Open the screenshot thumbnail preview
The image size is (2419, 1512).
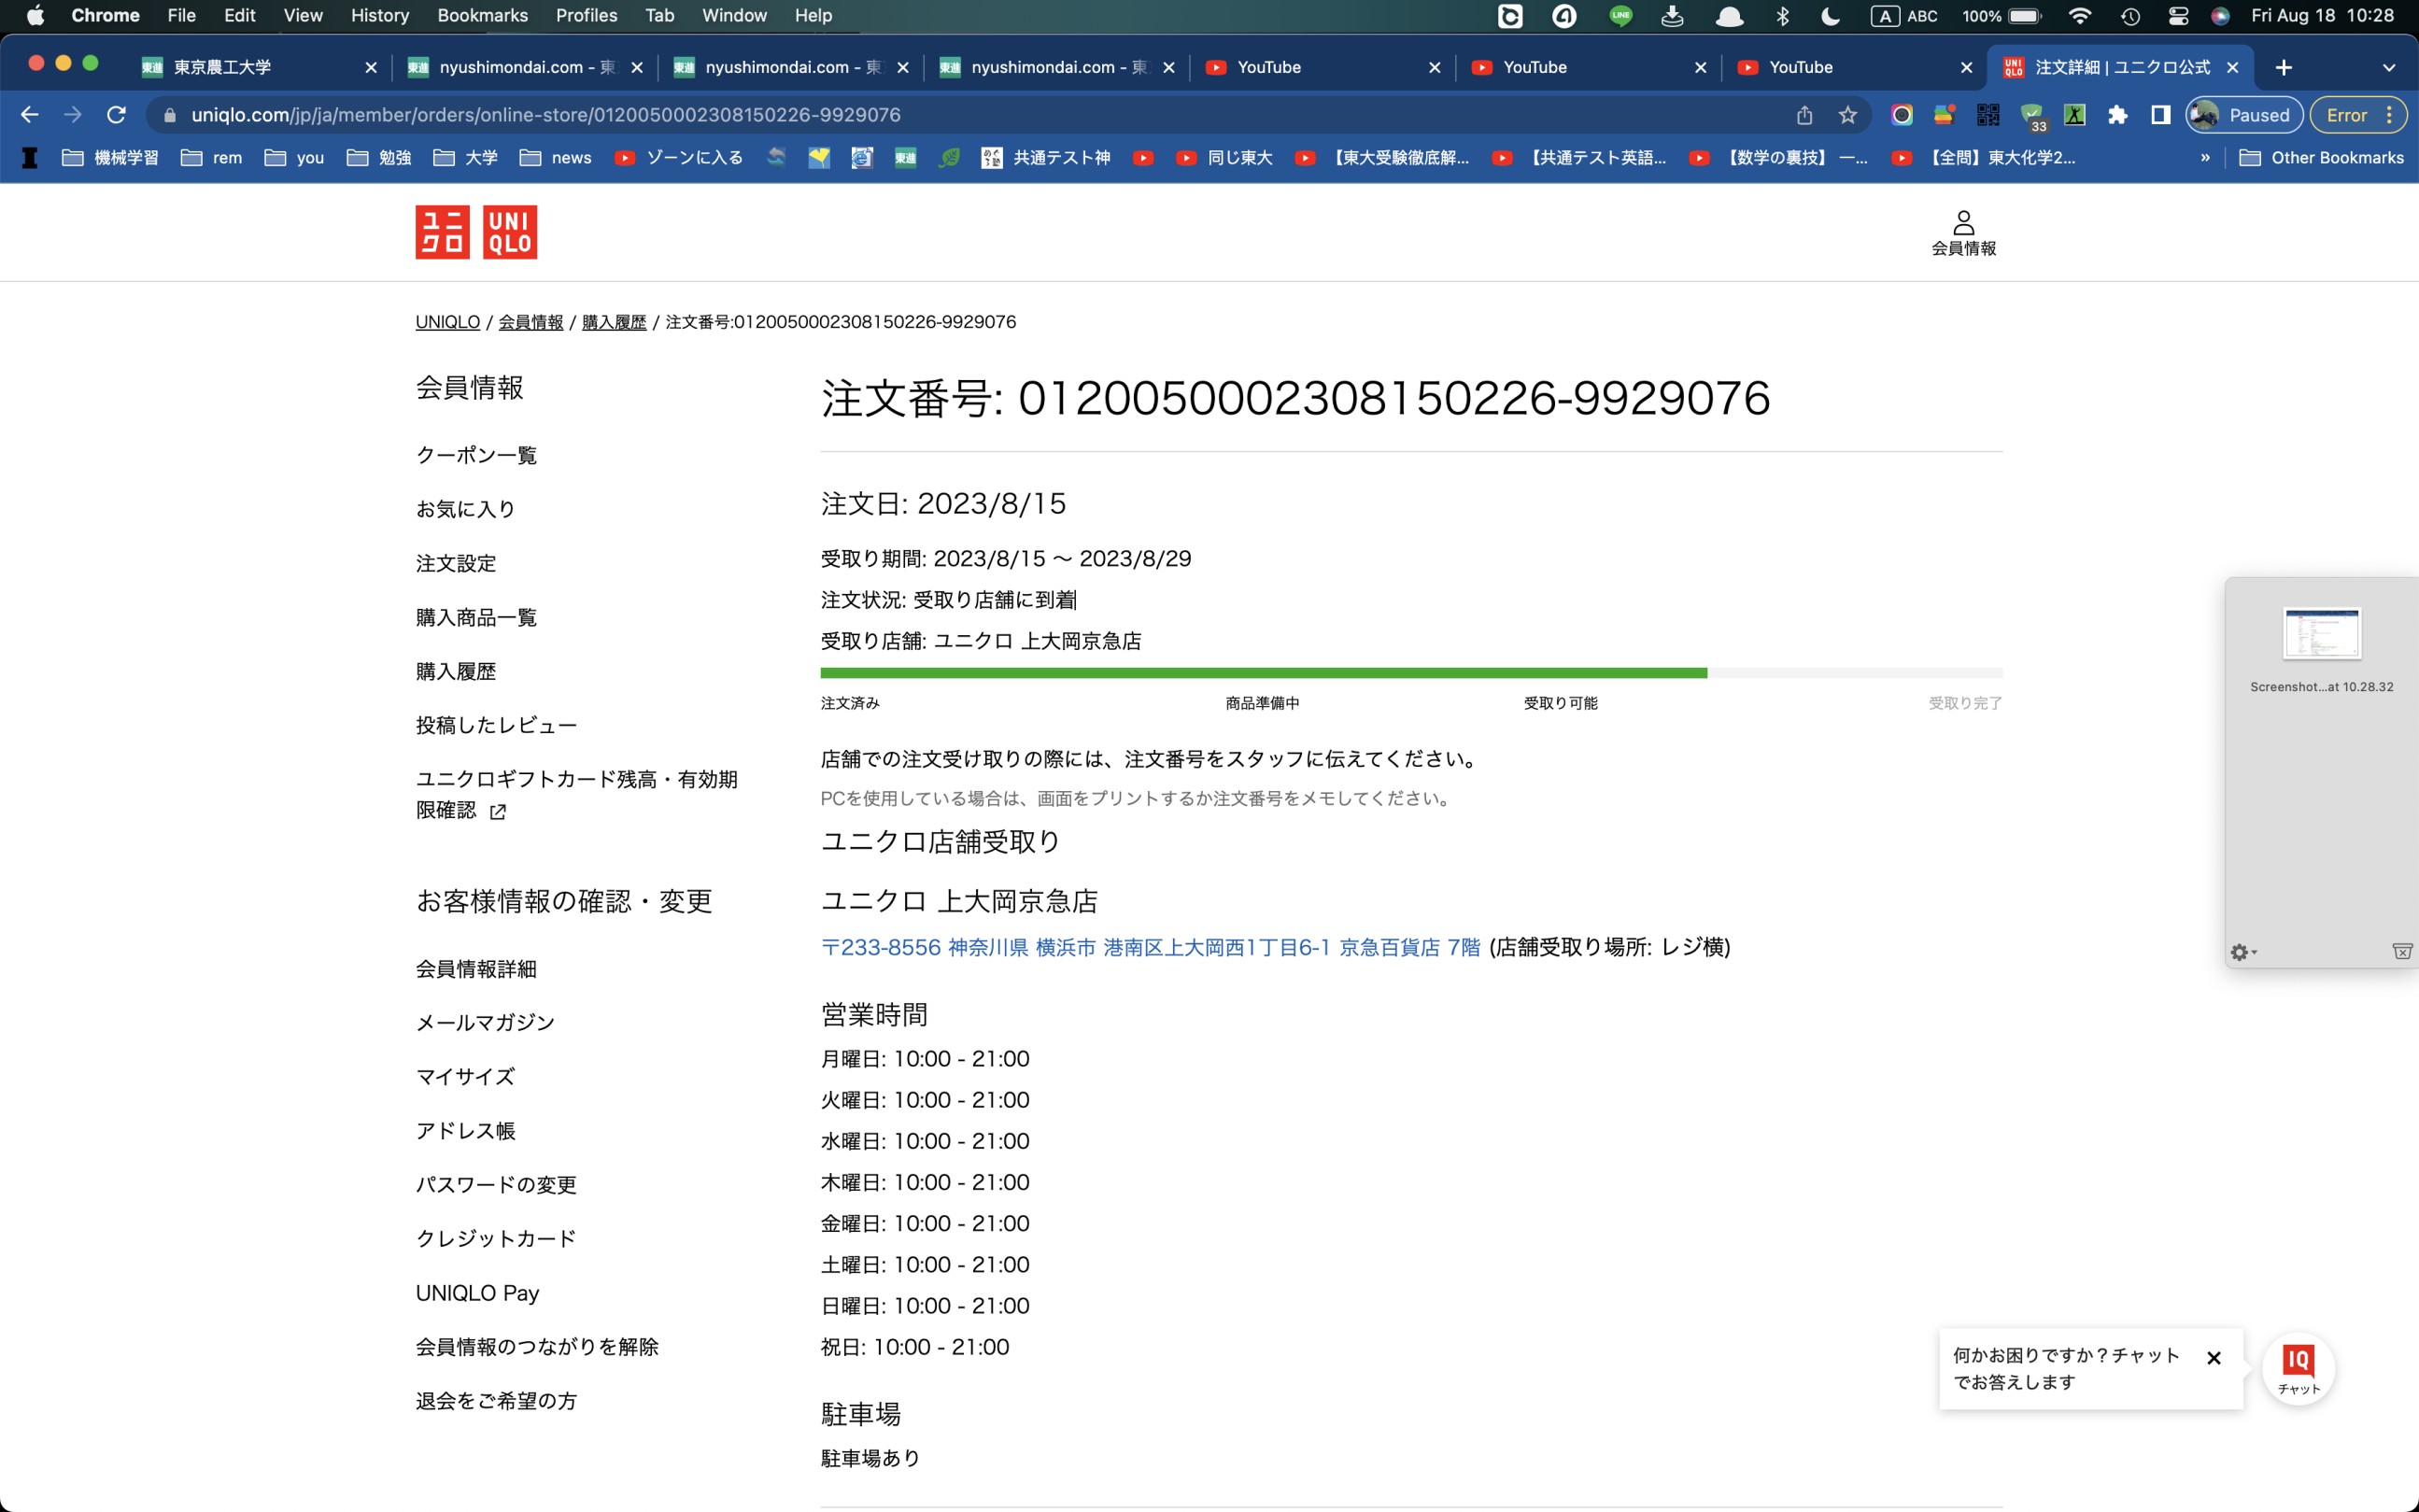(2321, 633)
